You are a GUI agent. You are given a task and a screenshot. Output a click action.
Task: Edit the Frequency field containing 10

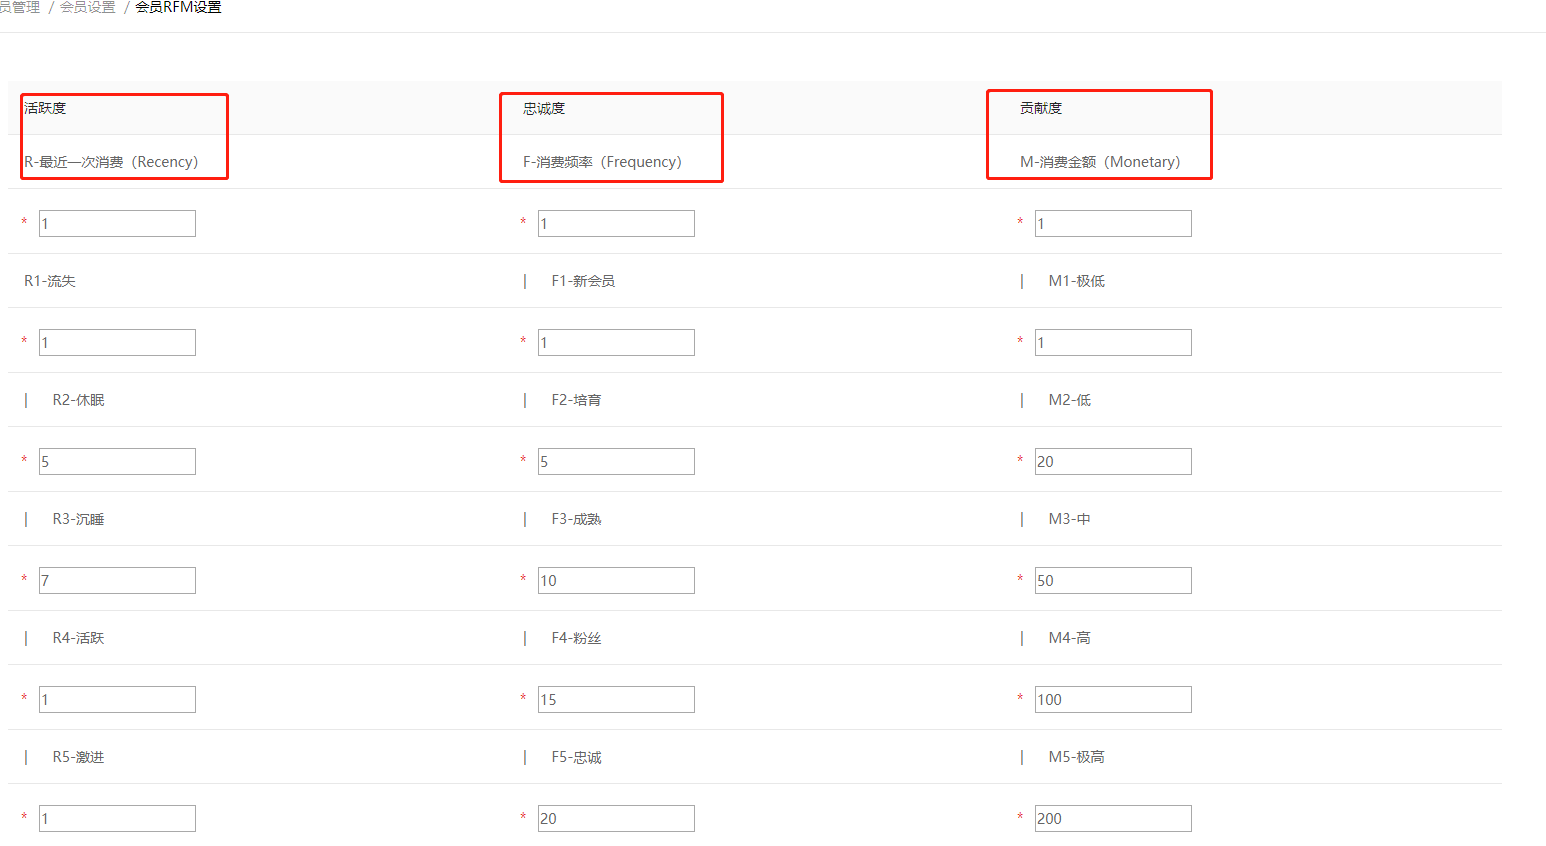tap(616, 580)
